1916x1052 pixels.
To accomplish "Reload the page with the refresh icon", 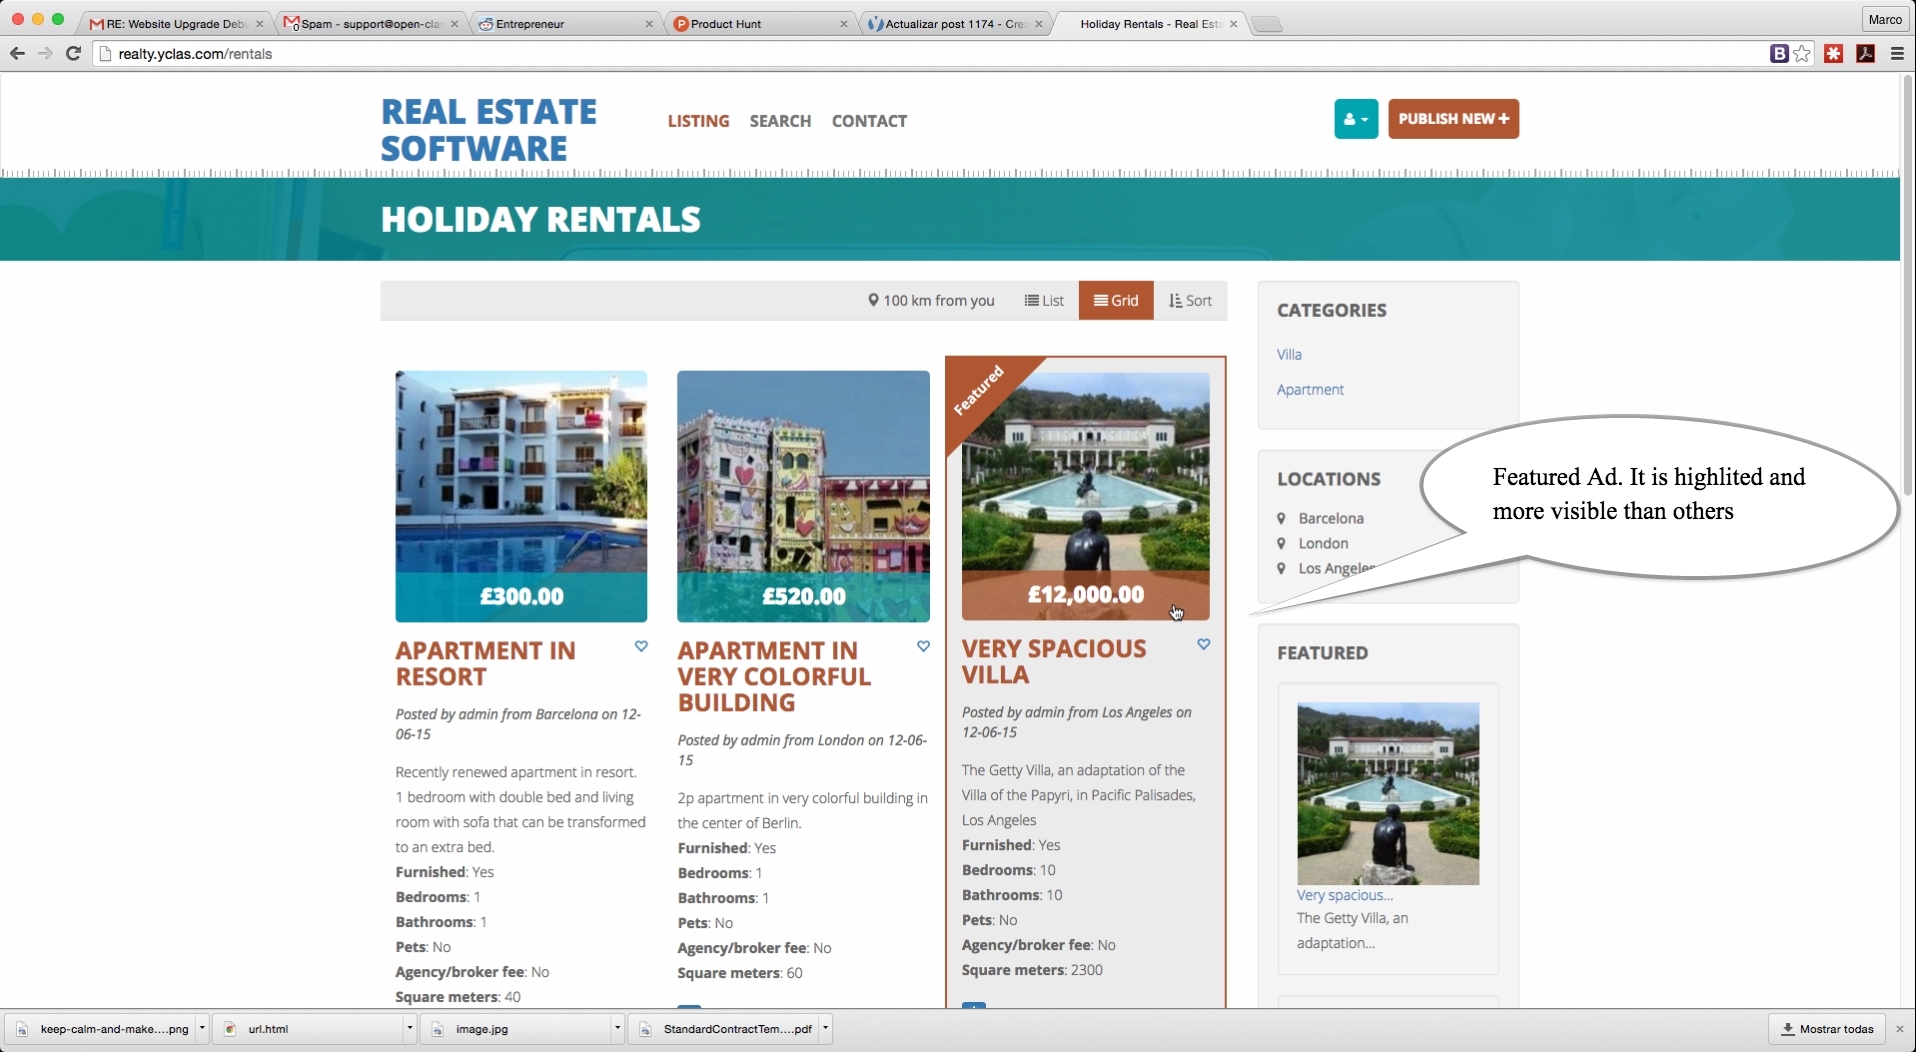I will (x=73, y=54).
